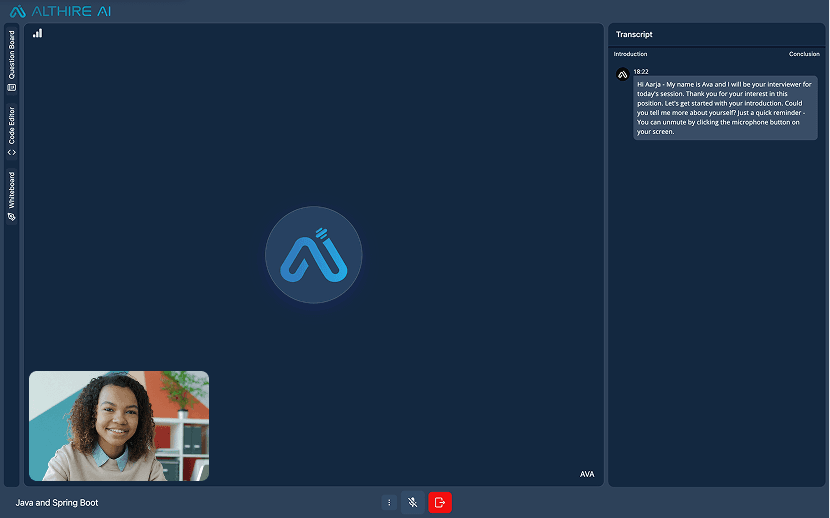
Task: Check the signal strength bars icon
Action: pyautogui.click(x=38, y=33)
